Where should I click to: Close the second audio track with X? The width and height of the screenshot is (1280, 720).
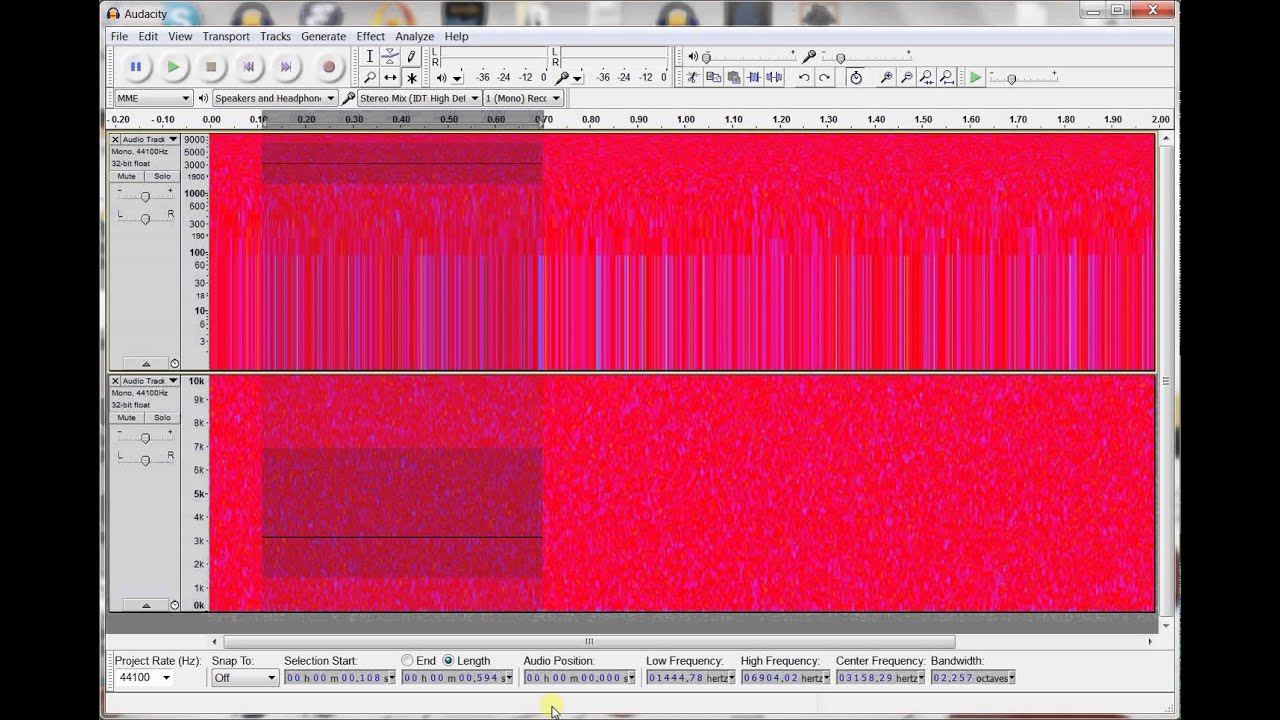tap(115, 381)
